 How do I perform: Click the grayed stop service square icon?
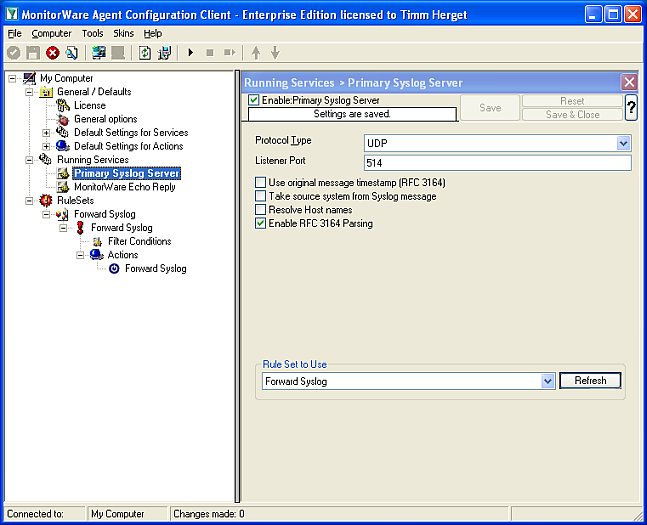pyautogui.click(x=210, y=52)
